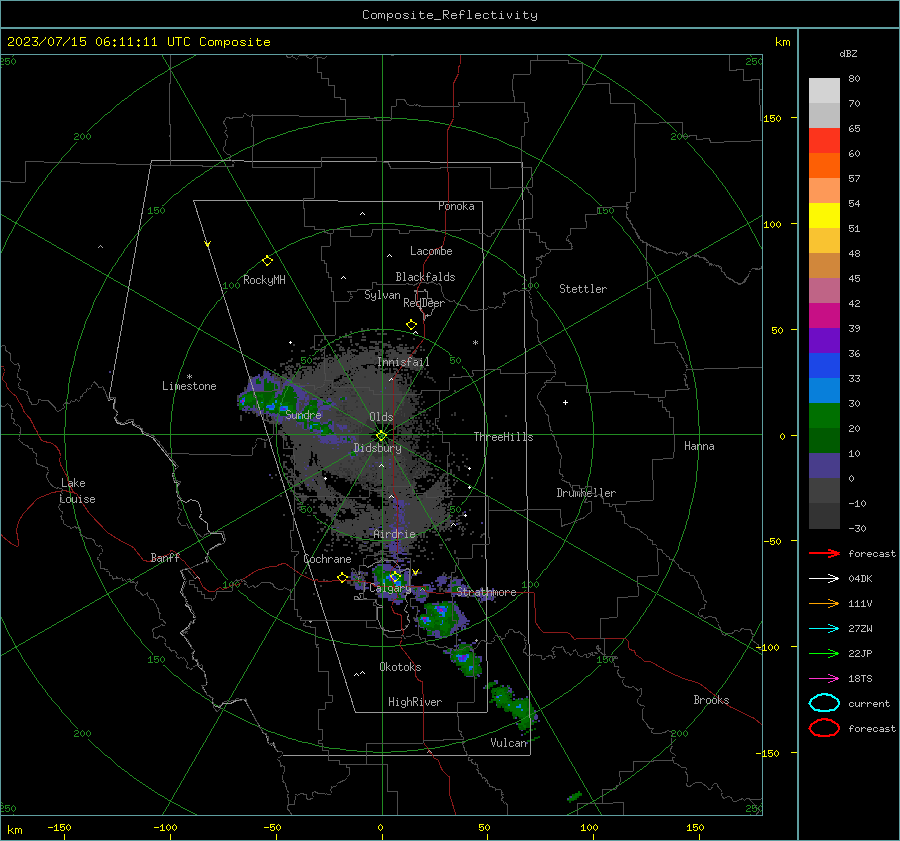900x841 pixels.
Task: Click the magenta 18TS arrow legend icon
Action: 824,679
